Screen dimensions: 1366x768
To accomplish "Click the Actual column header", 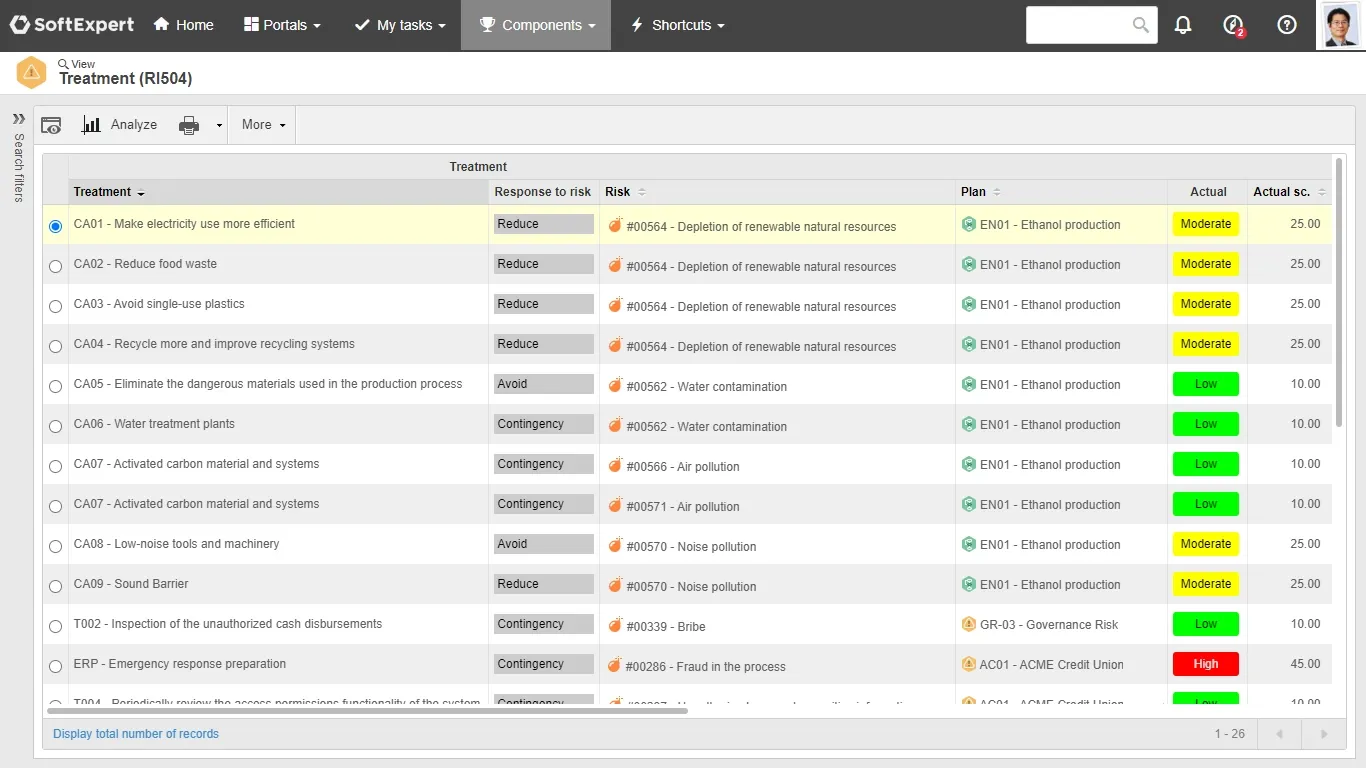I will click(x=1208, y=192).
